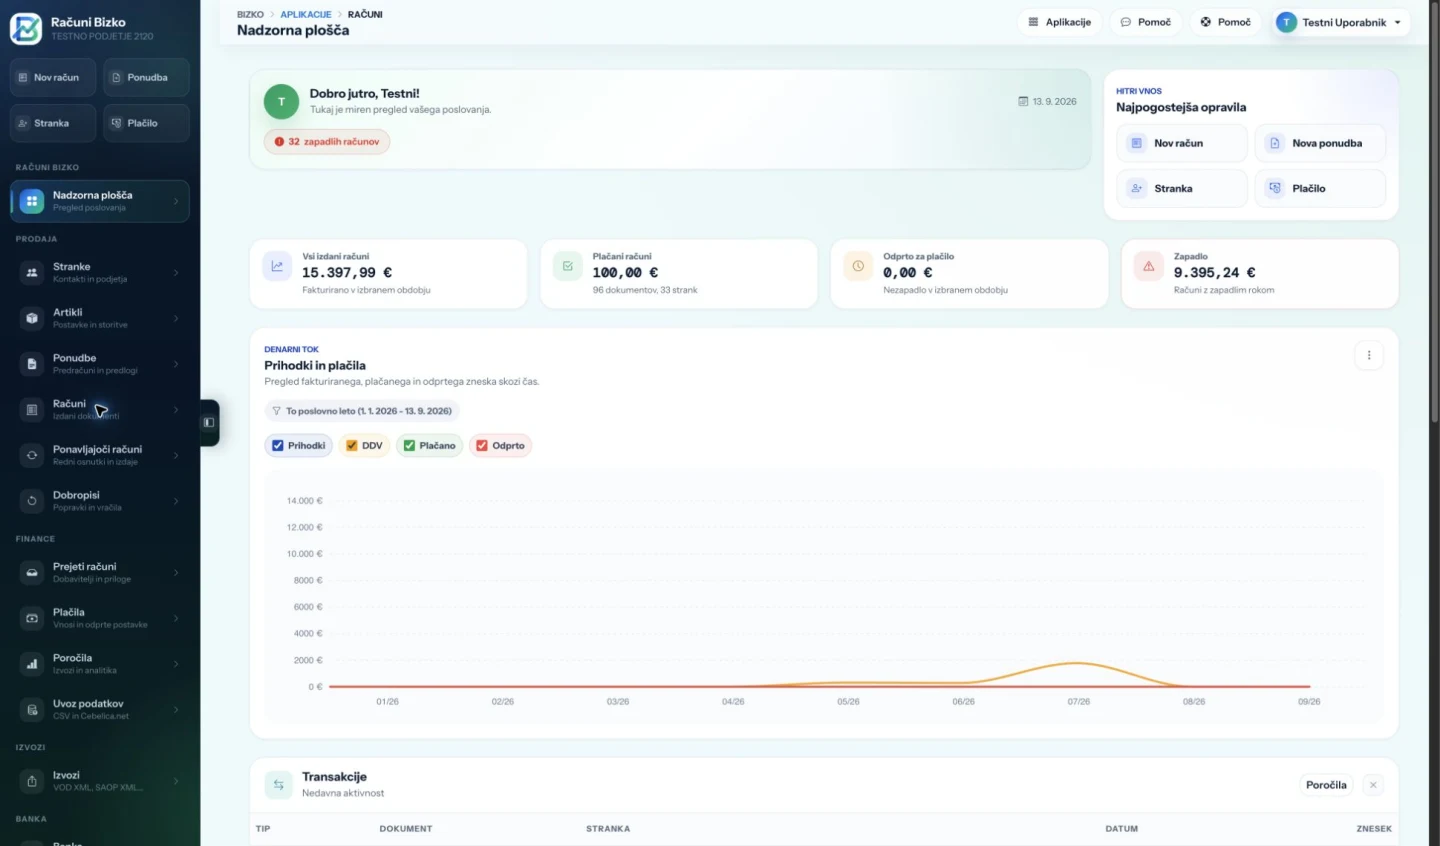Viewport: 1440px width, 846px height.
Task: Click the Stranke people icon in sidebar
Action: [x=32, y=272]
